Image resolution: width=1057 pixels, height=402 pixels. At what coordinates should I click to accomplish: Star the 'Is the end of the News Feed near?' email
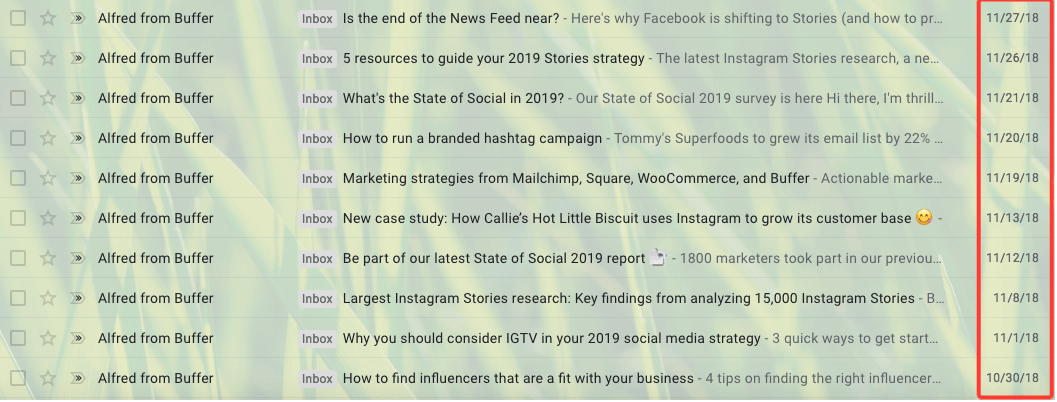[x=47, y=18]
